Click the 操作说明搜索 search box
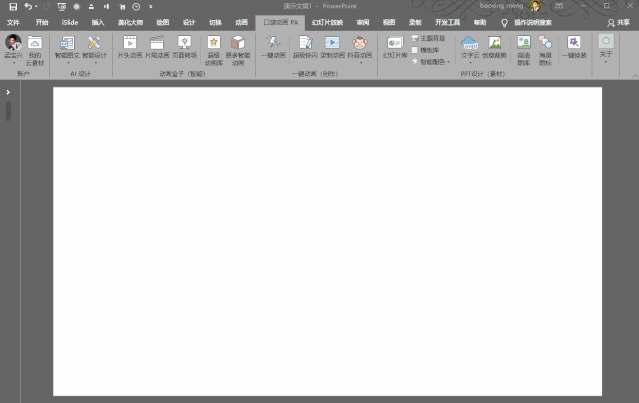Viewport: 639px width, 403px height. tap(532, 22)
